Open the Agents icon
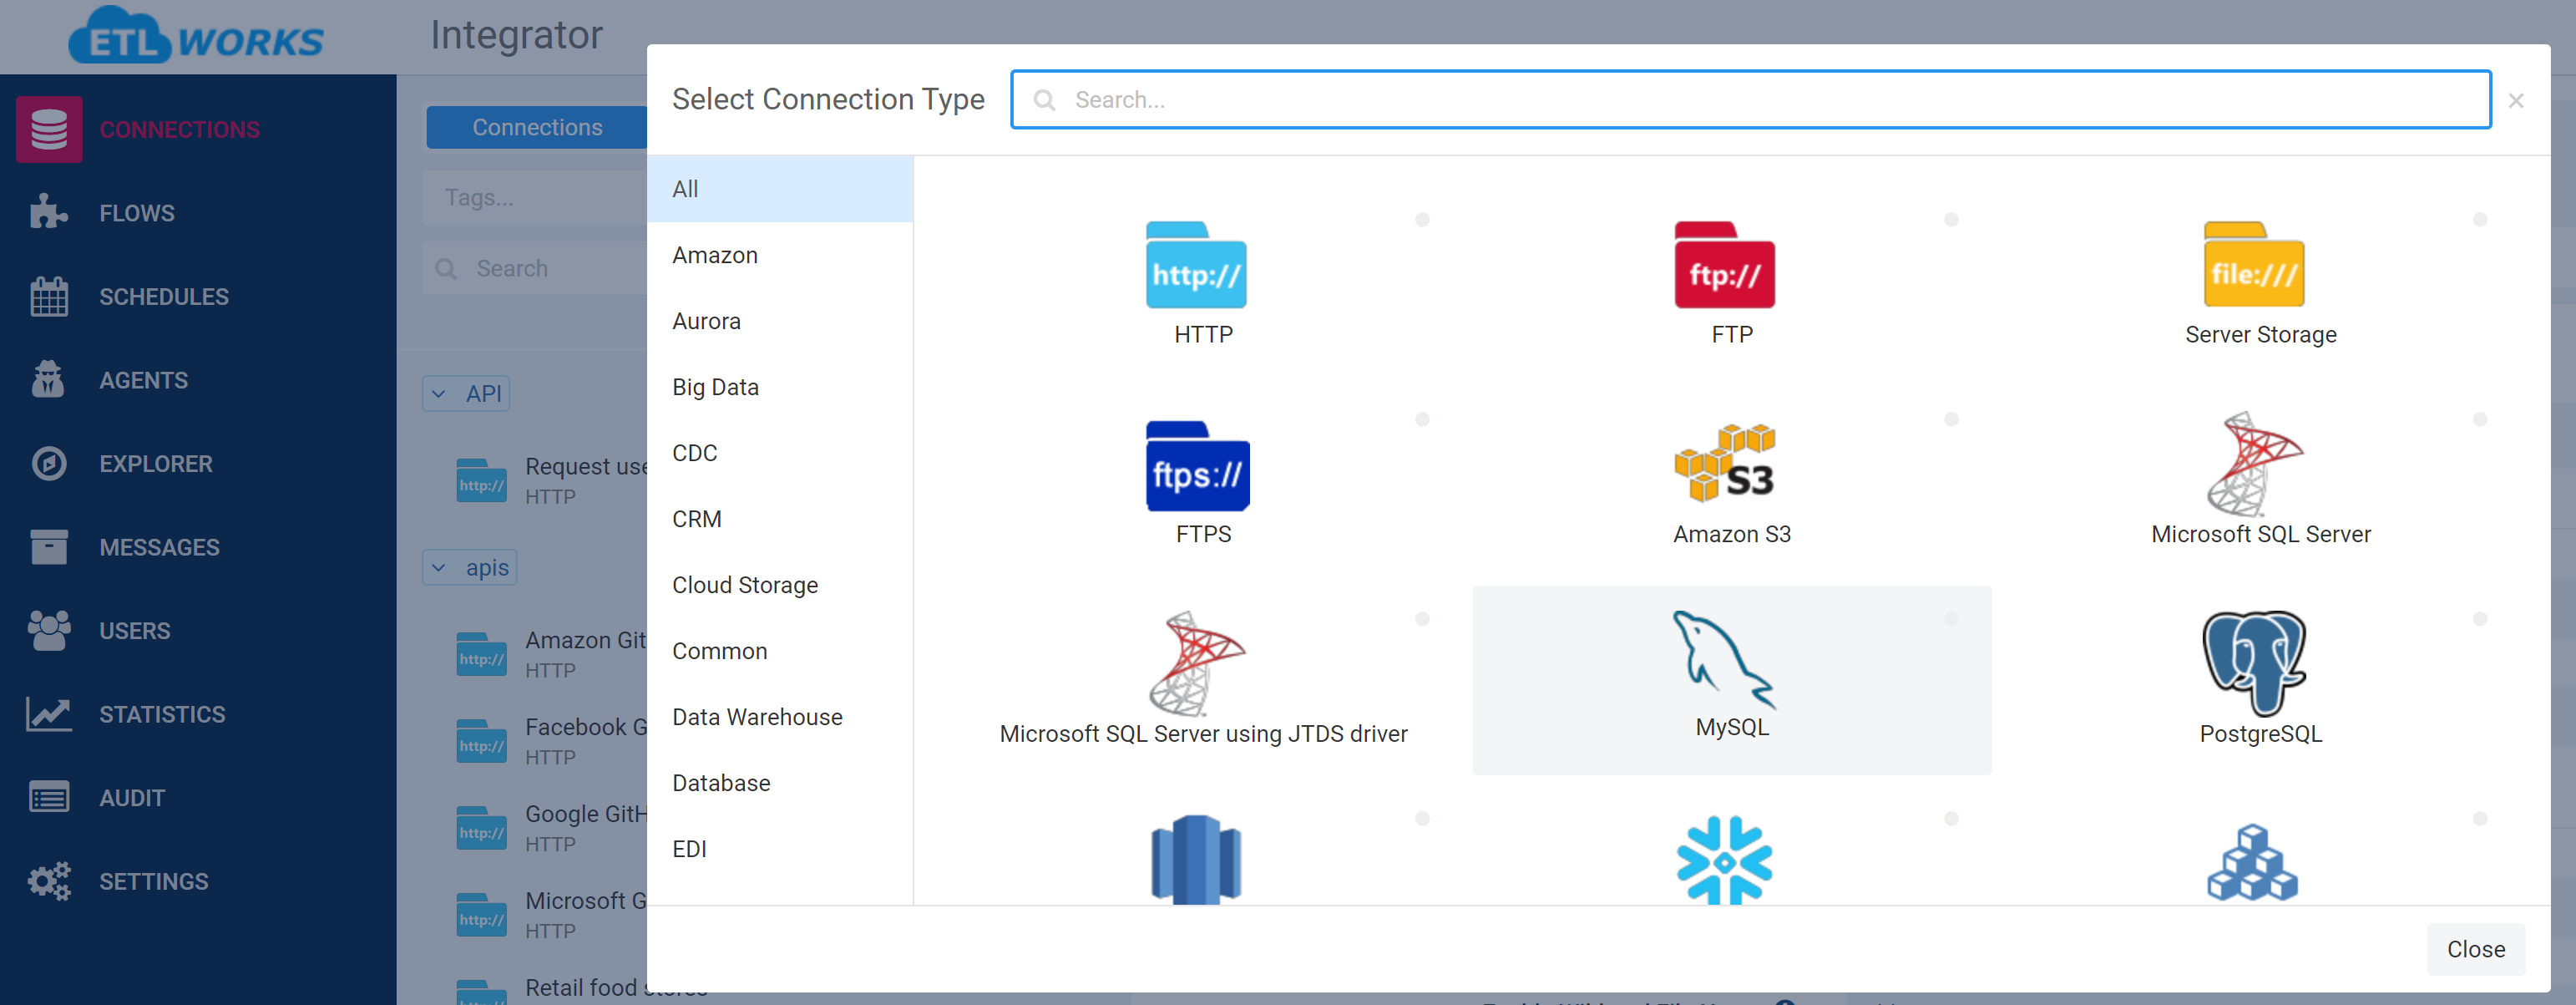The image size is (2576, 1005). pyautogui.click(x=48, y=380)
